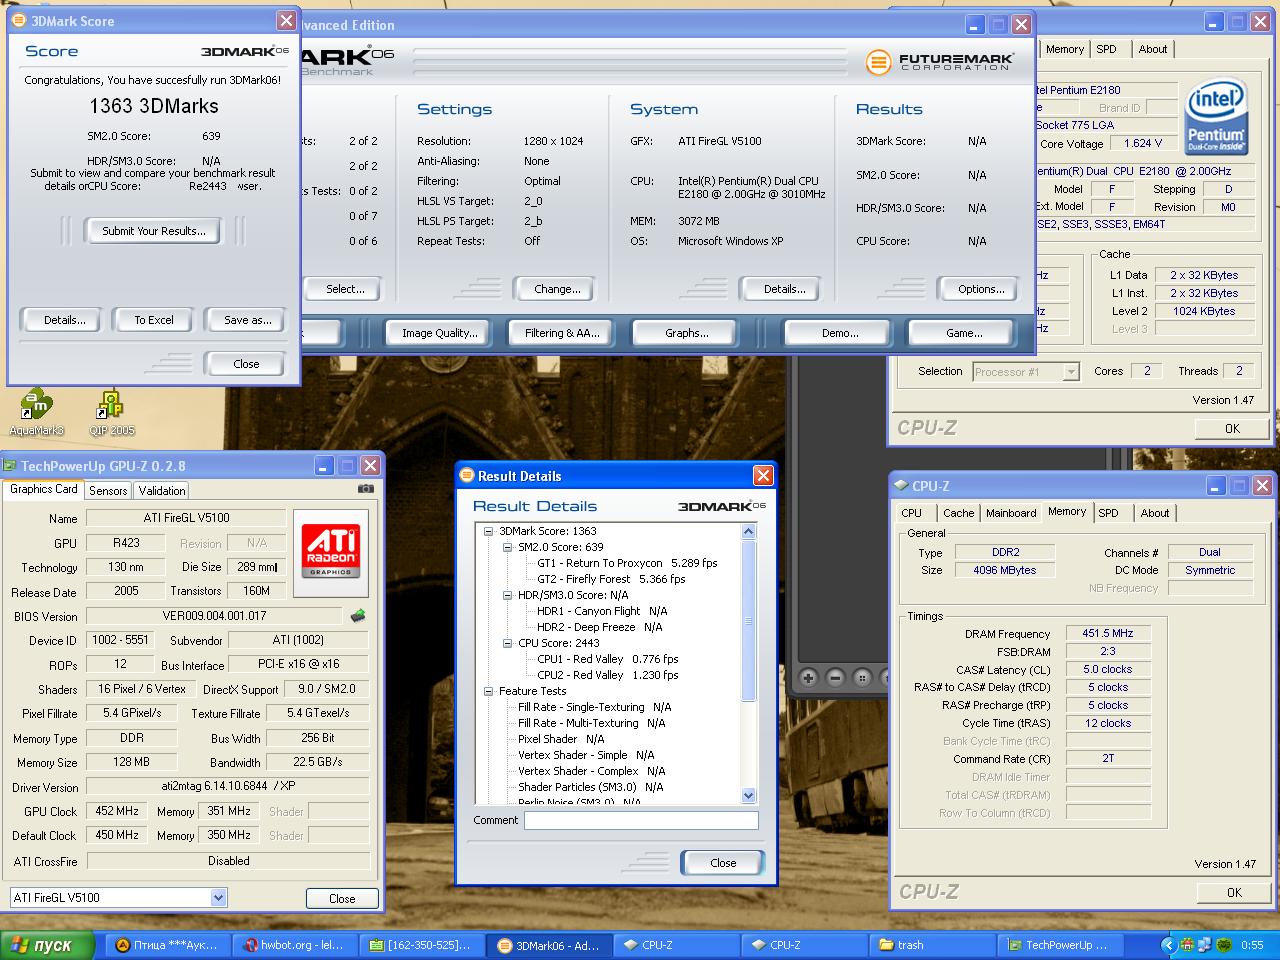Switch to the Sensors tab in GPU-Z
The height and width of the screenshot is (960, 1280).
(108, 491)
